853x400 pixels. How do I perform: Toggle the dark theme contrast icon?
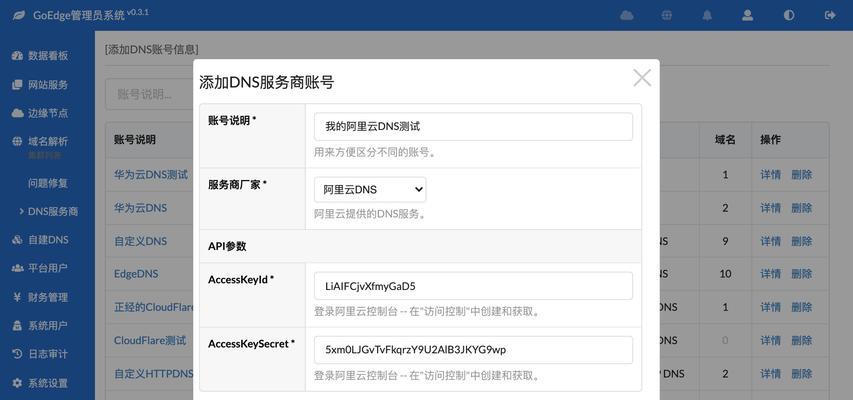tap(789, 15)
